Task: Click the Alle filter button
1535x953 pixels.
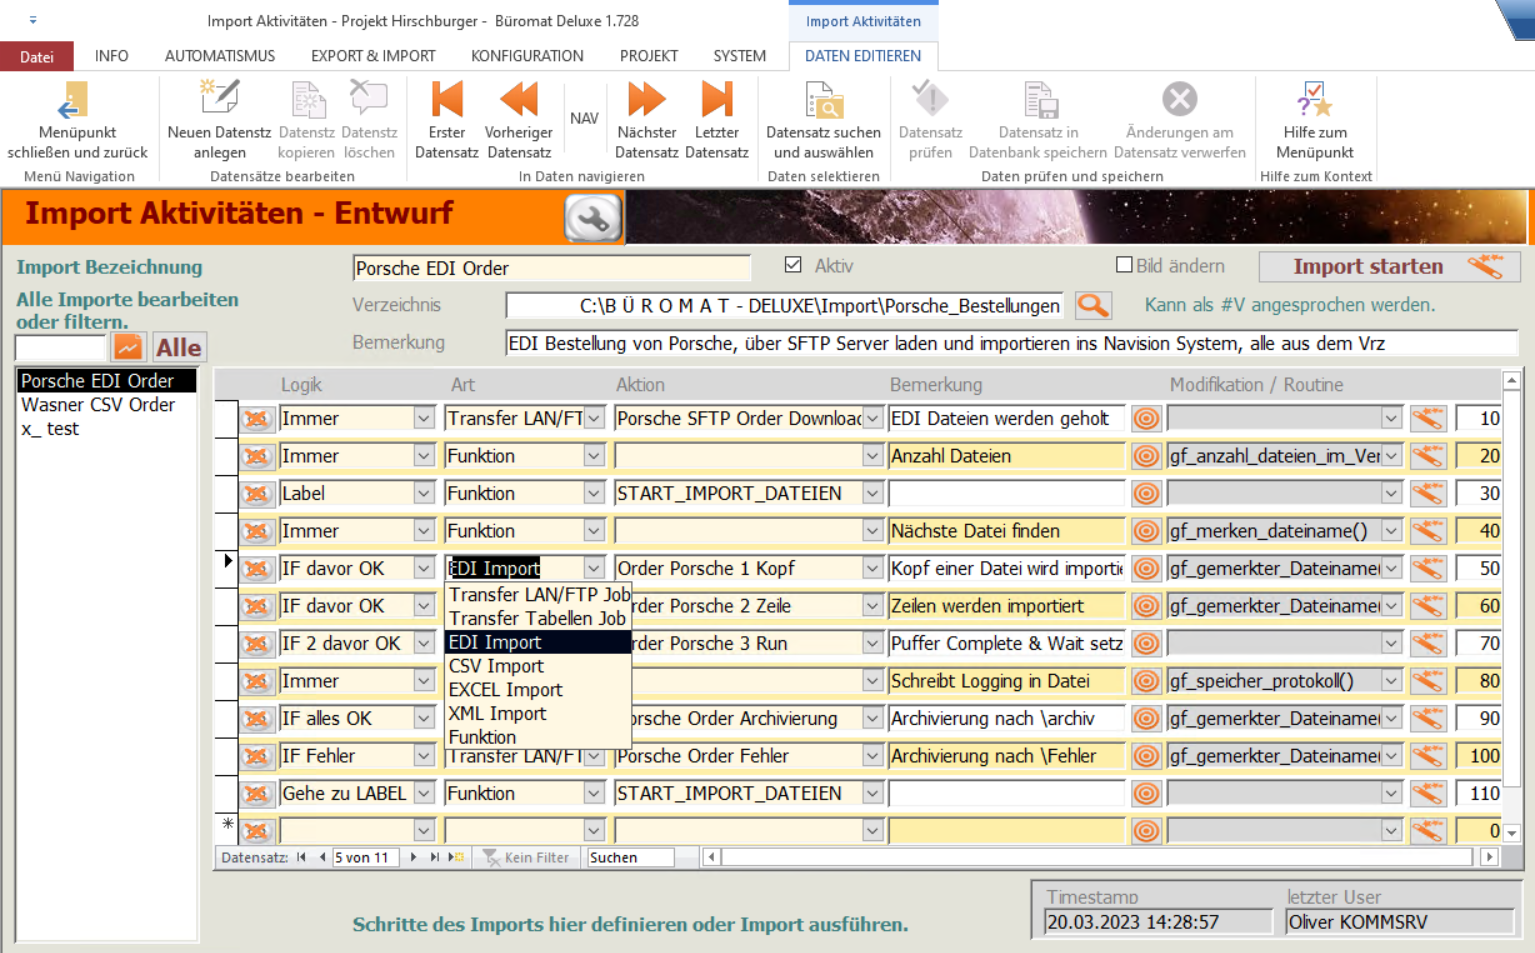Action: click(179, 347)
